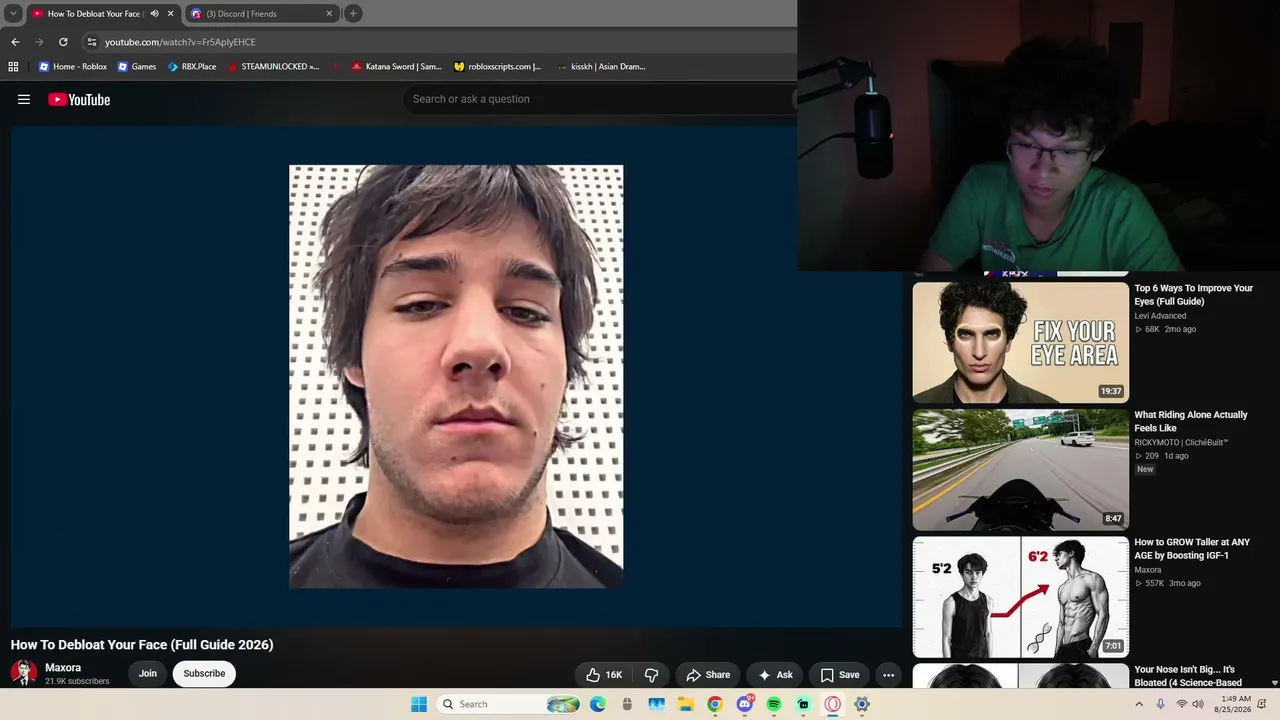
Task: Open network settings in the system tray
Action: pos(1182,704)
